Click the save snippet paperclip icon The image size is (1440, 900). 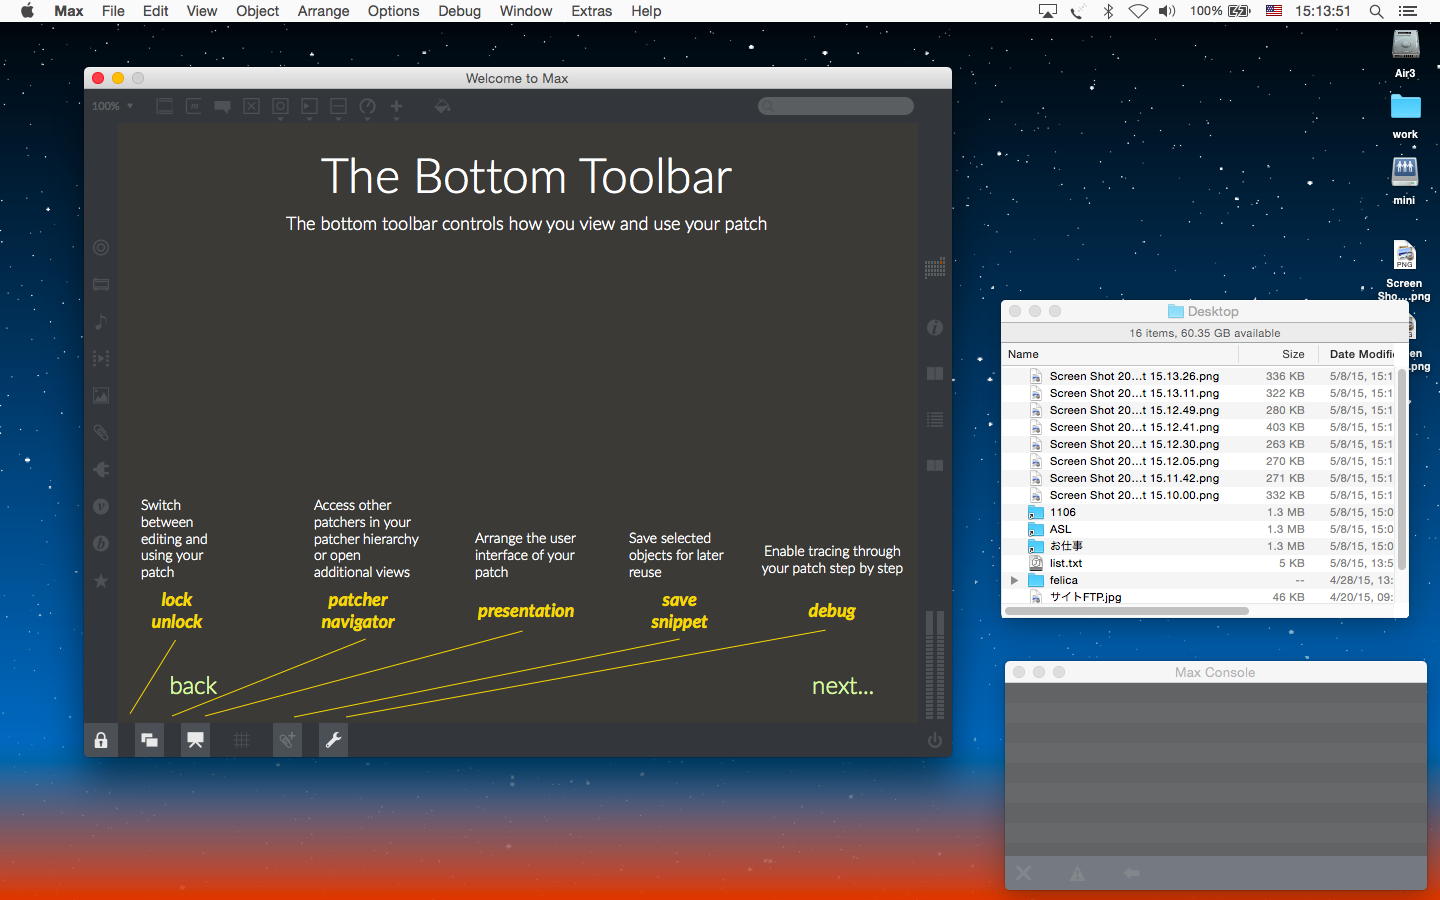pyautogui.click(x=288, y=740)
